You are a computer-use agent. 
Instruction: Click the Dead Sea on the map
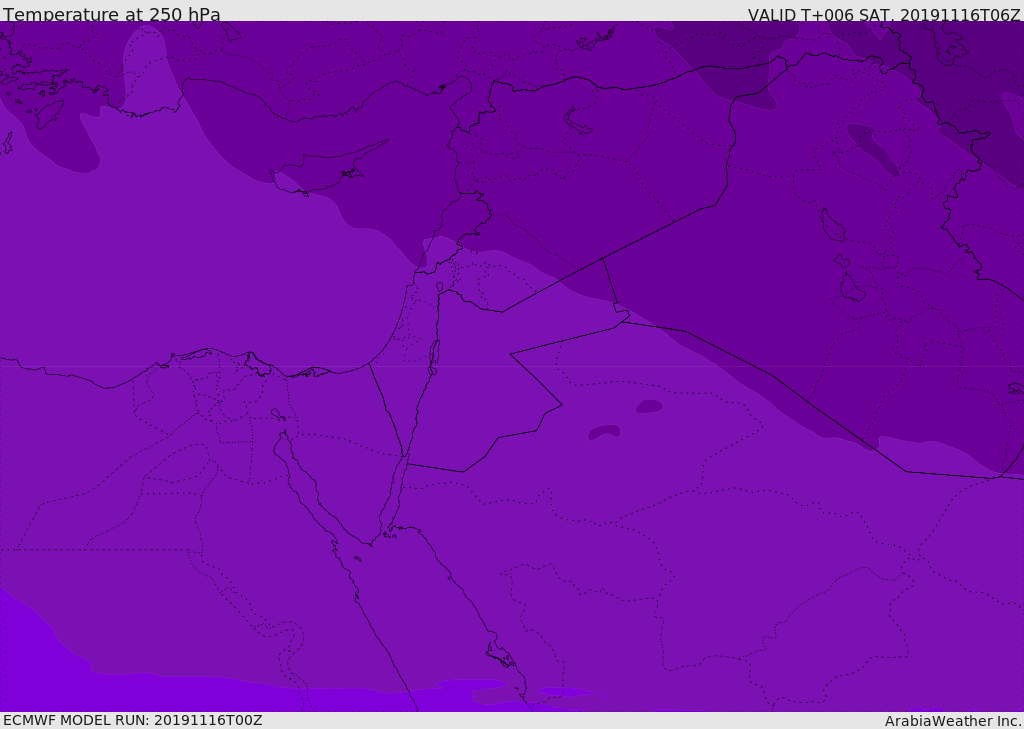click(x=434, y=354)
